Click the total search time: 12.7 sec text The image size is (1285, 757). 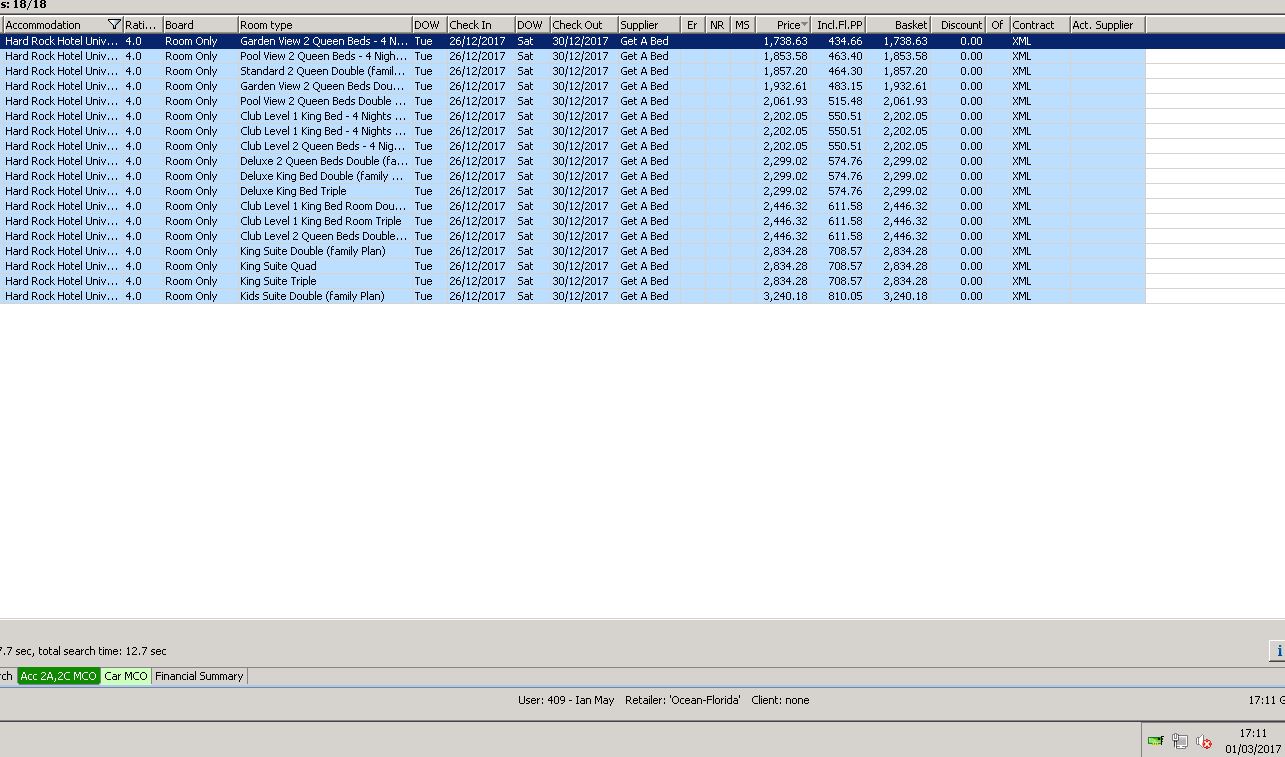click(103, 651)
